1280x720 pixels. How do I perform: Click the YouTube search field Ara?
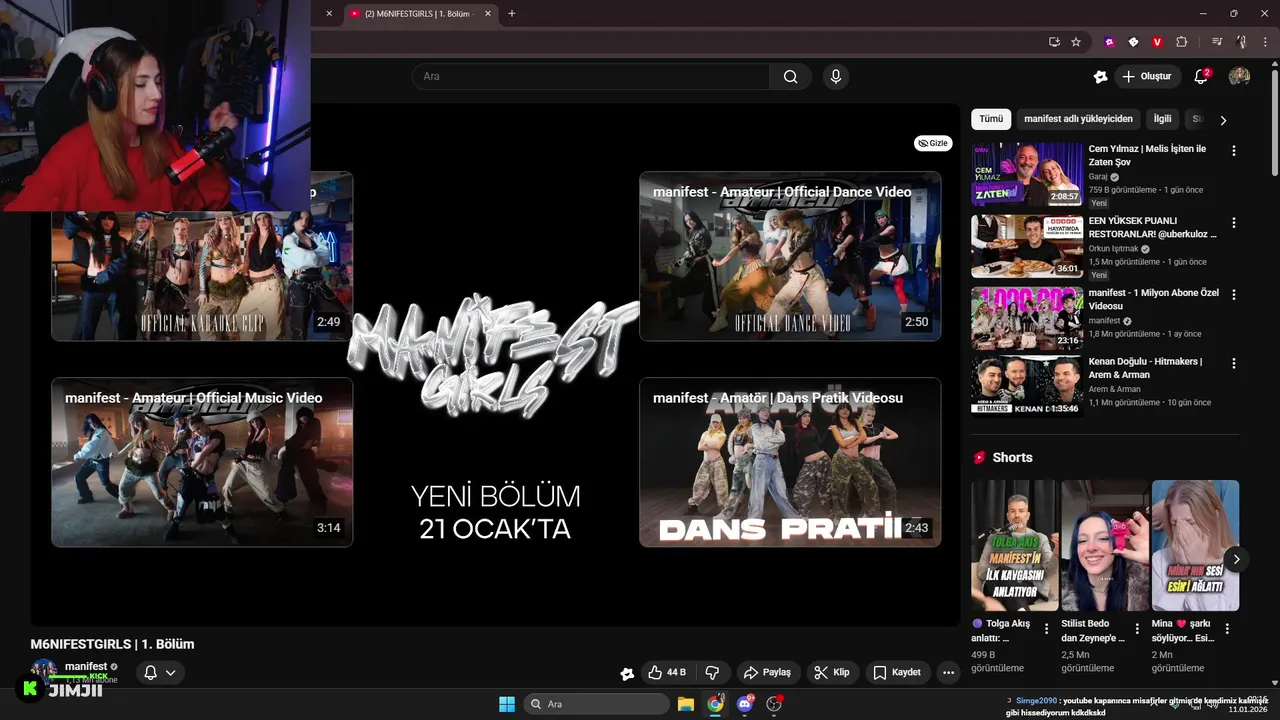[591, 77]
